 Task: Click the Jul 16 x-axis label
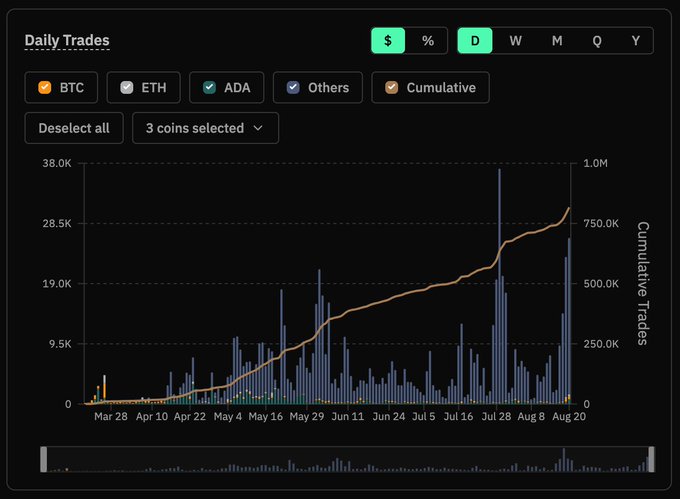click(x=458, y=417)
